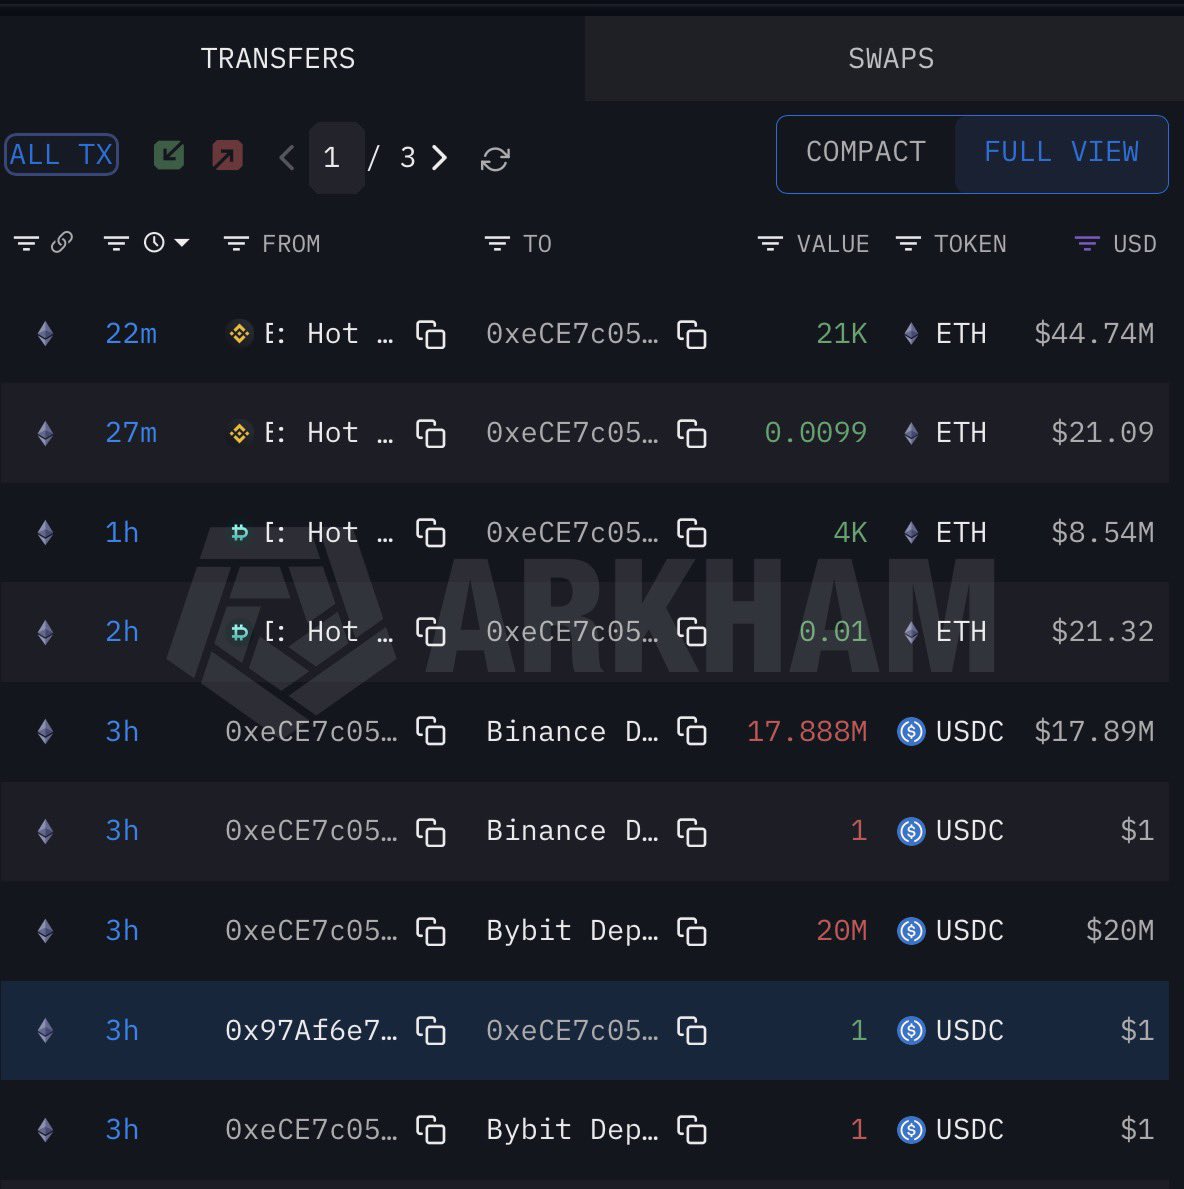Copy Binance deposit address in $1 row
The height and width of the screenshot is (1189, 1184).
(692, 832)
